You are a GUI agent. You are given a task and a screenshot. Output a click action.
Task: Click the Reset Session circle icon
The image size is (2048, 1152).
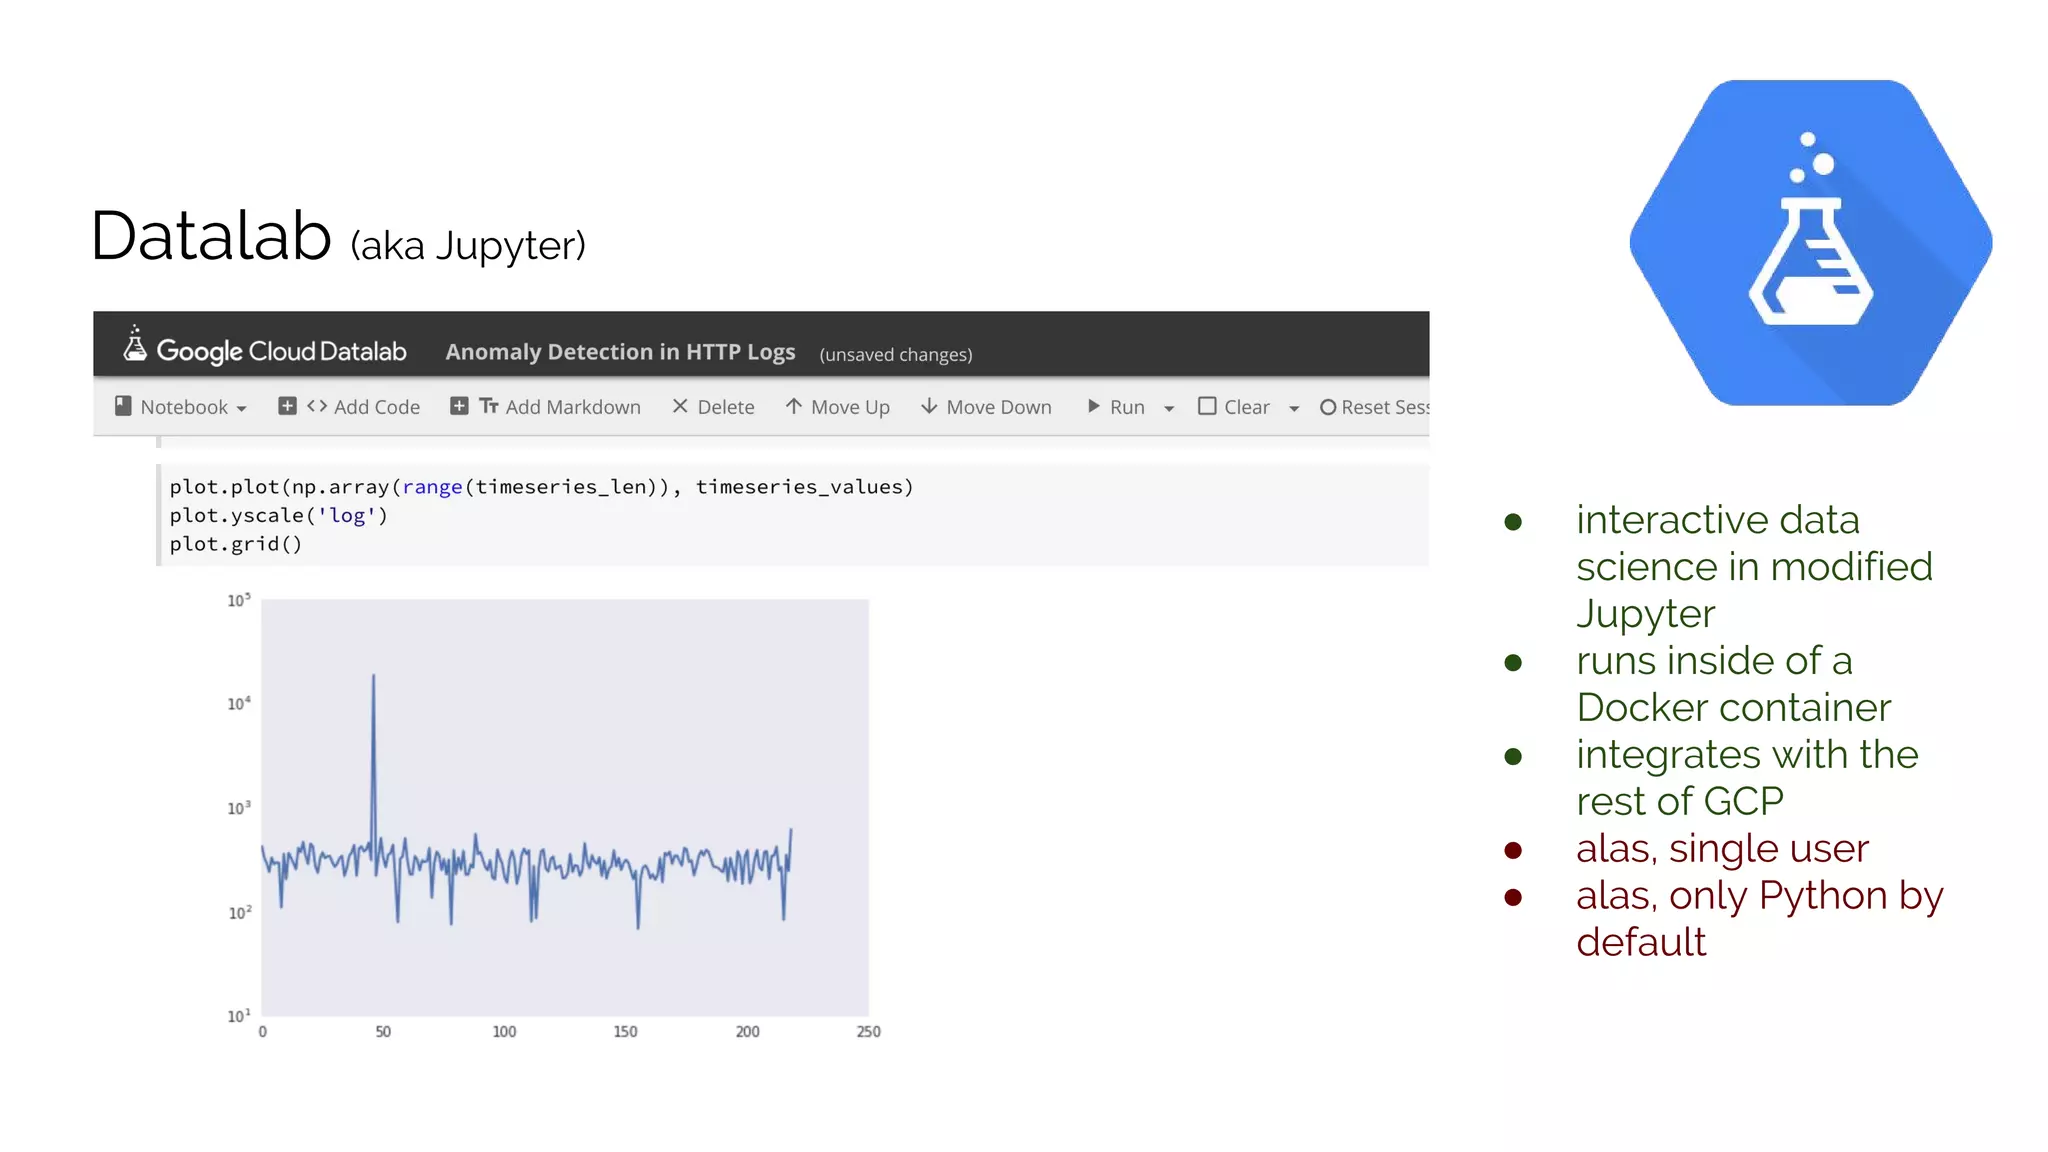(x=1328, y=407)
